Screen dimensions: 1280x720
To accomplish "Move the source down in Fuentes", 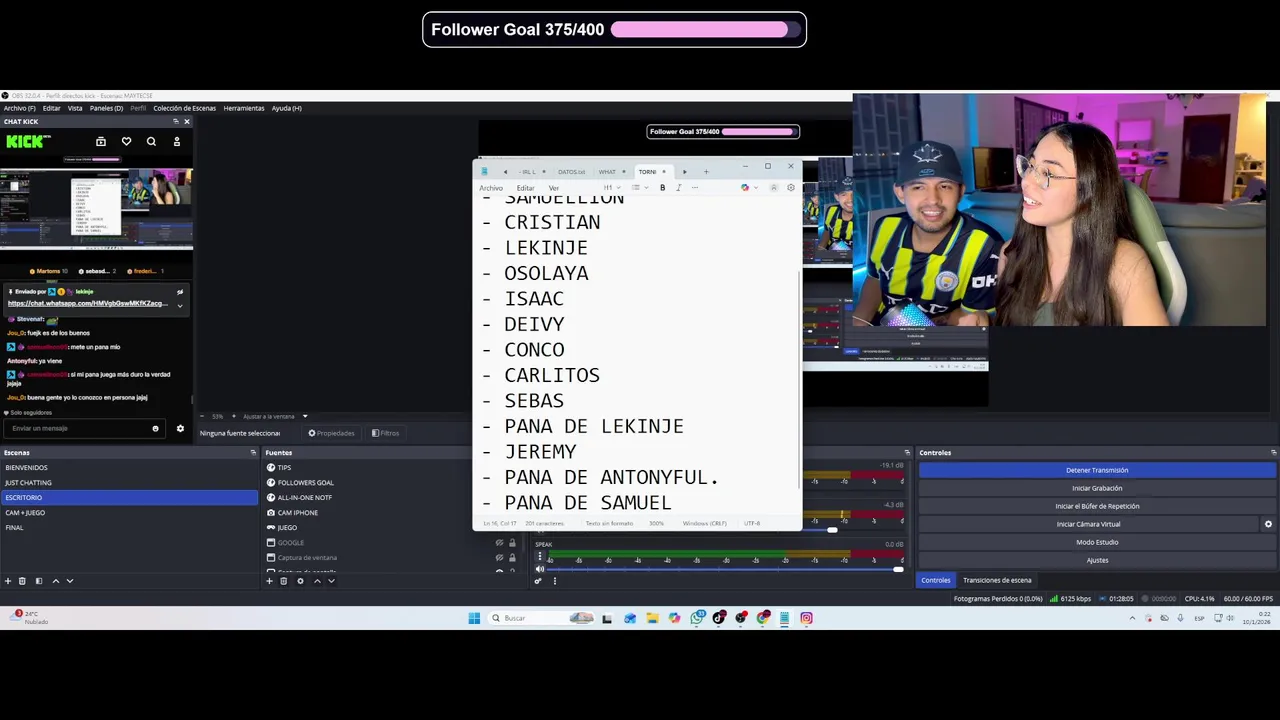I will [x=331, y=581].
